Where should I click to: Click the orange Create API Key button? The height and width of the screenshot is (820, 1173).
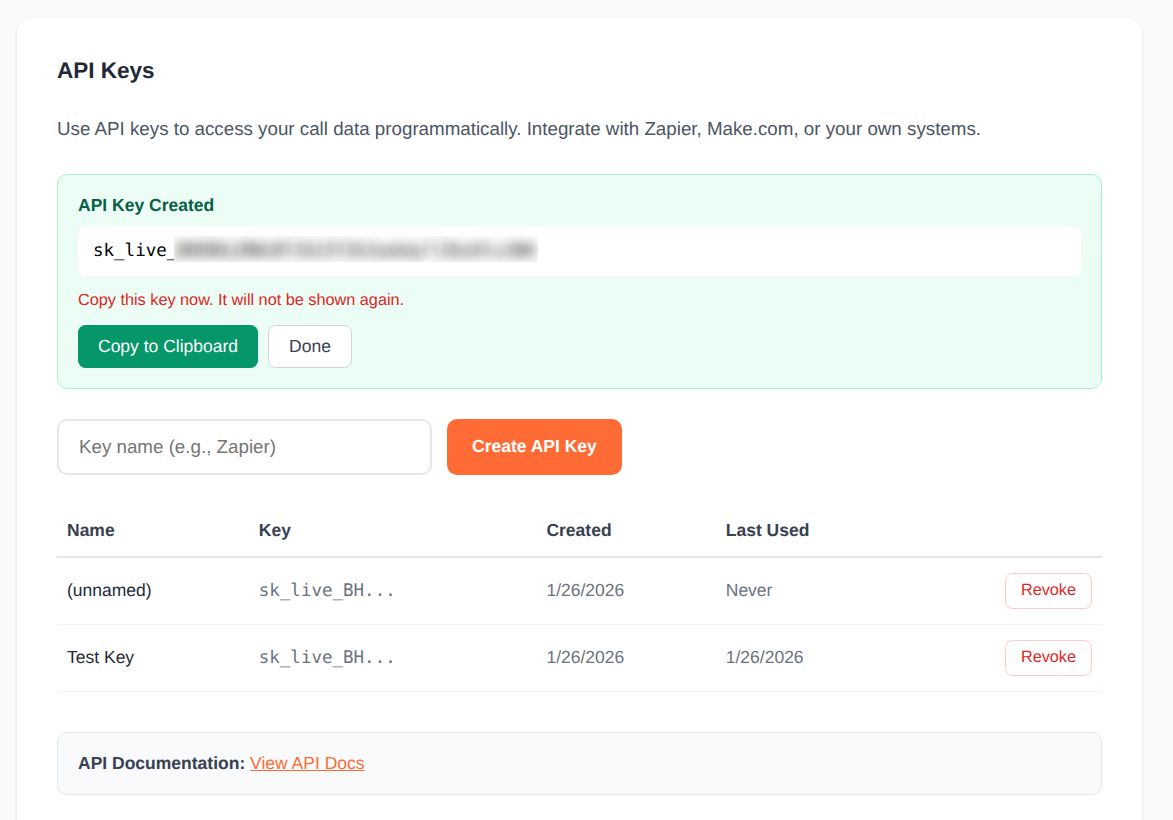[x=534, y=447]
